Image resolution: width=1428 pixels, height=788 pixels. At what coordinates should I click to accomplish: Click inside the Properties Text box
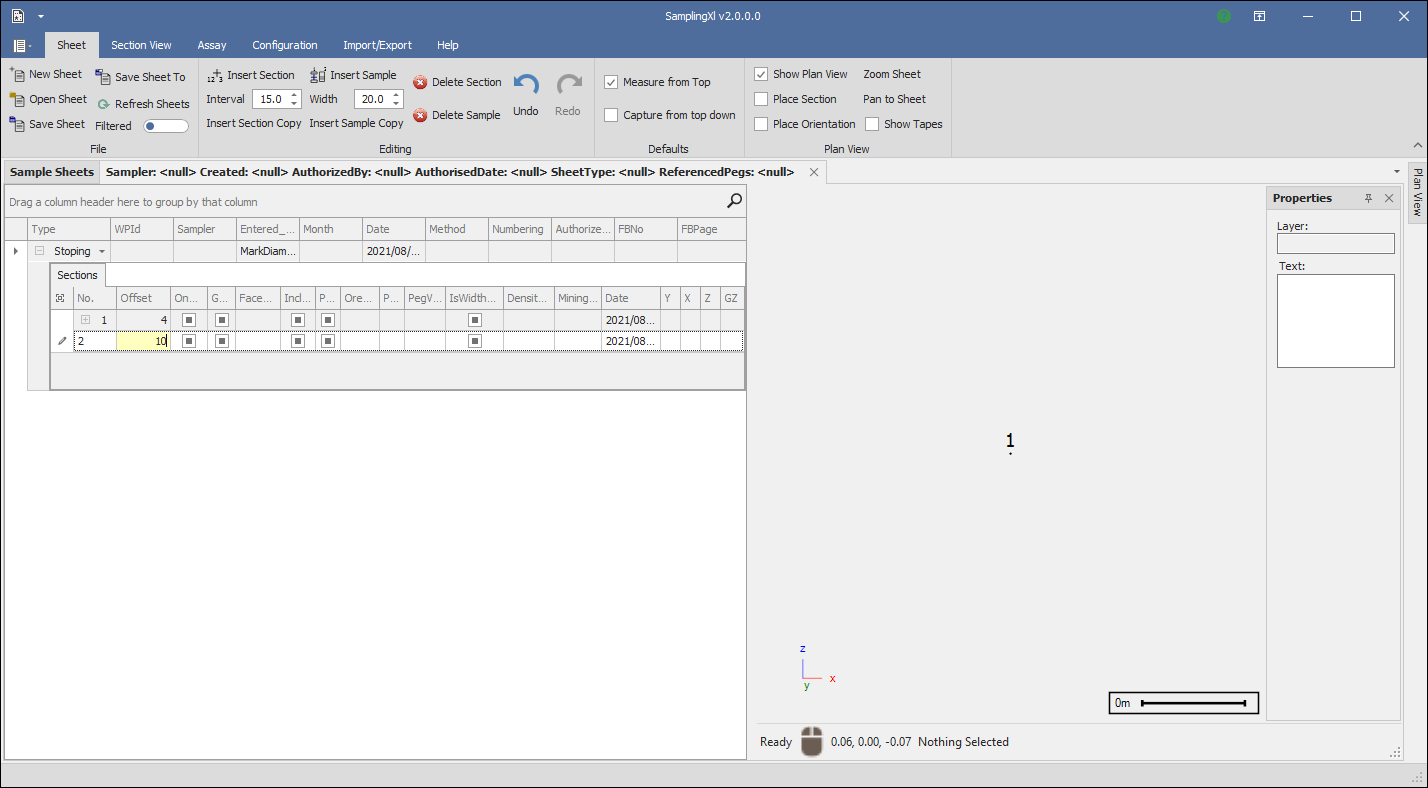tap(1335, 320)
